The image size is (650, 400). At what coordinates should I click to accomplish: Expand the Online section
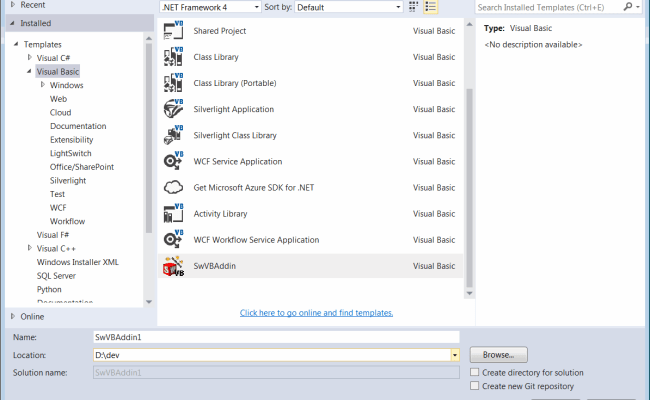(13, 316)
